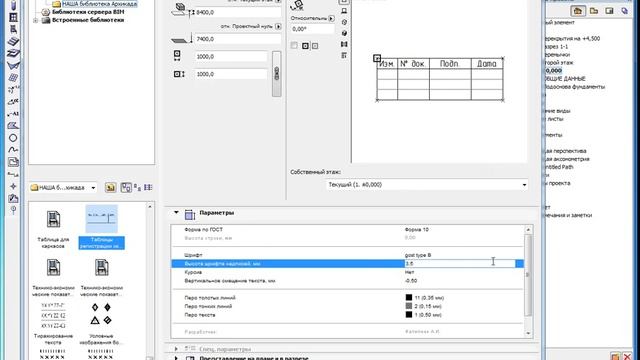640x360 pixels.
Task: Select the dark filled anchor point option
Action: click(x=305, y=46)
